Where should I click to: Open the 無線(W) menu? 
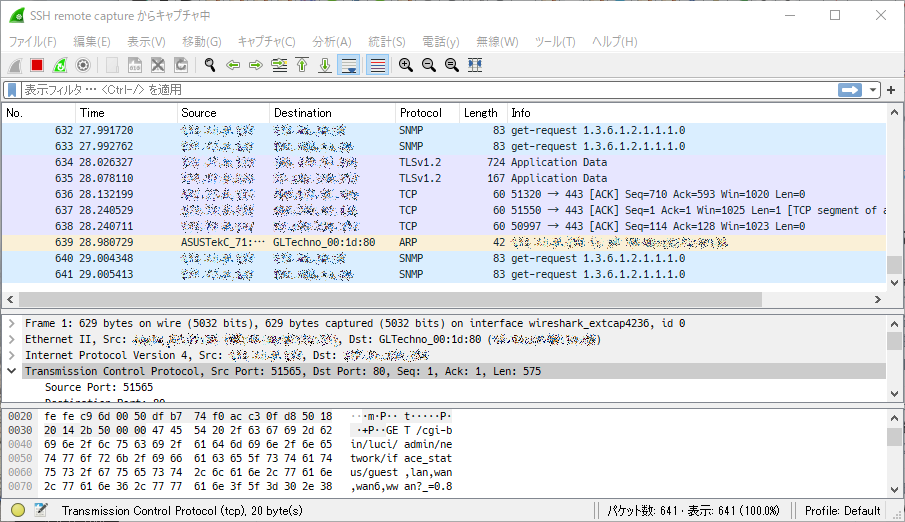[x=497, y=42]
